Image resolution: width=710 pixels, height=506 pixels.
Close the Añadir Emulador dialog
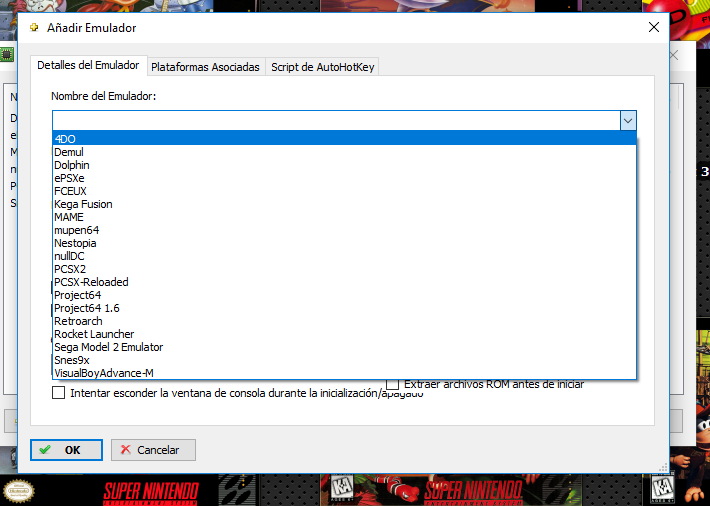(x=653, y=27)
